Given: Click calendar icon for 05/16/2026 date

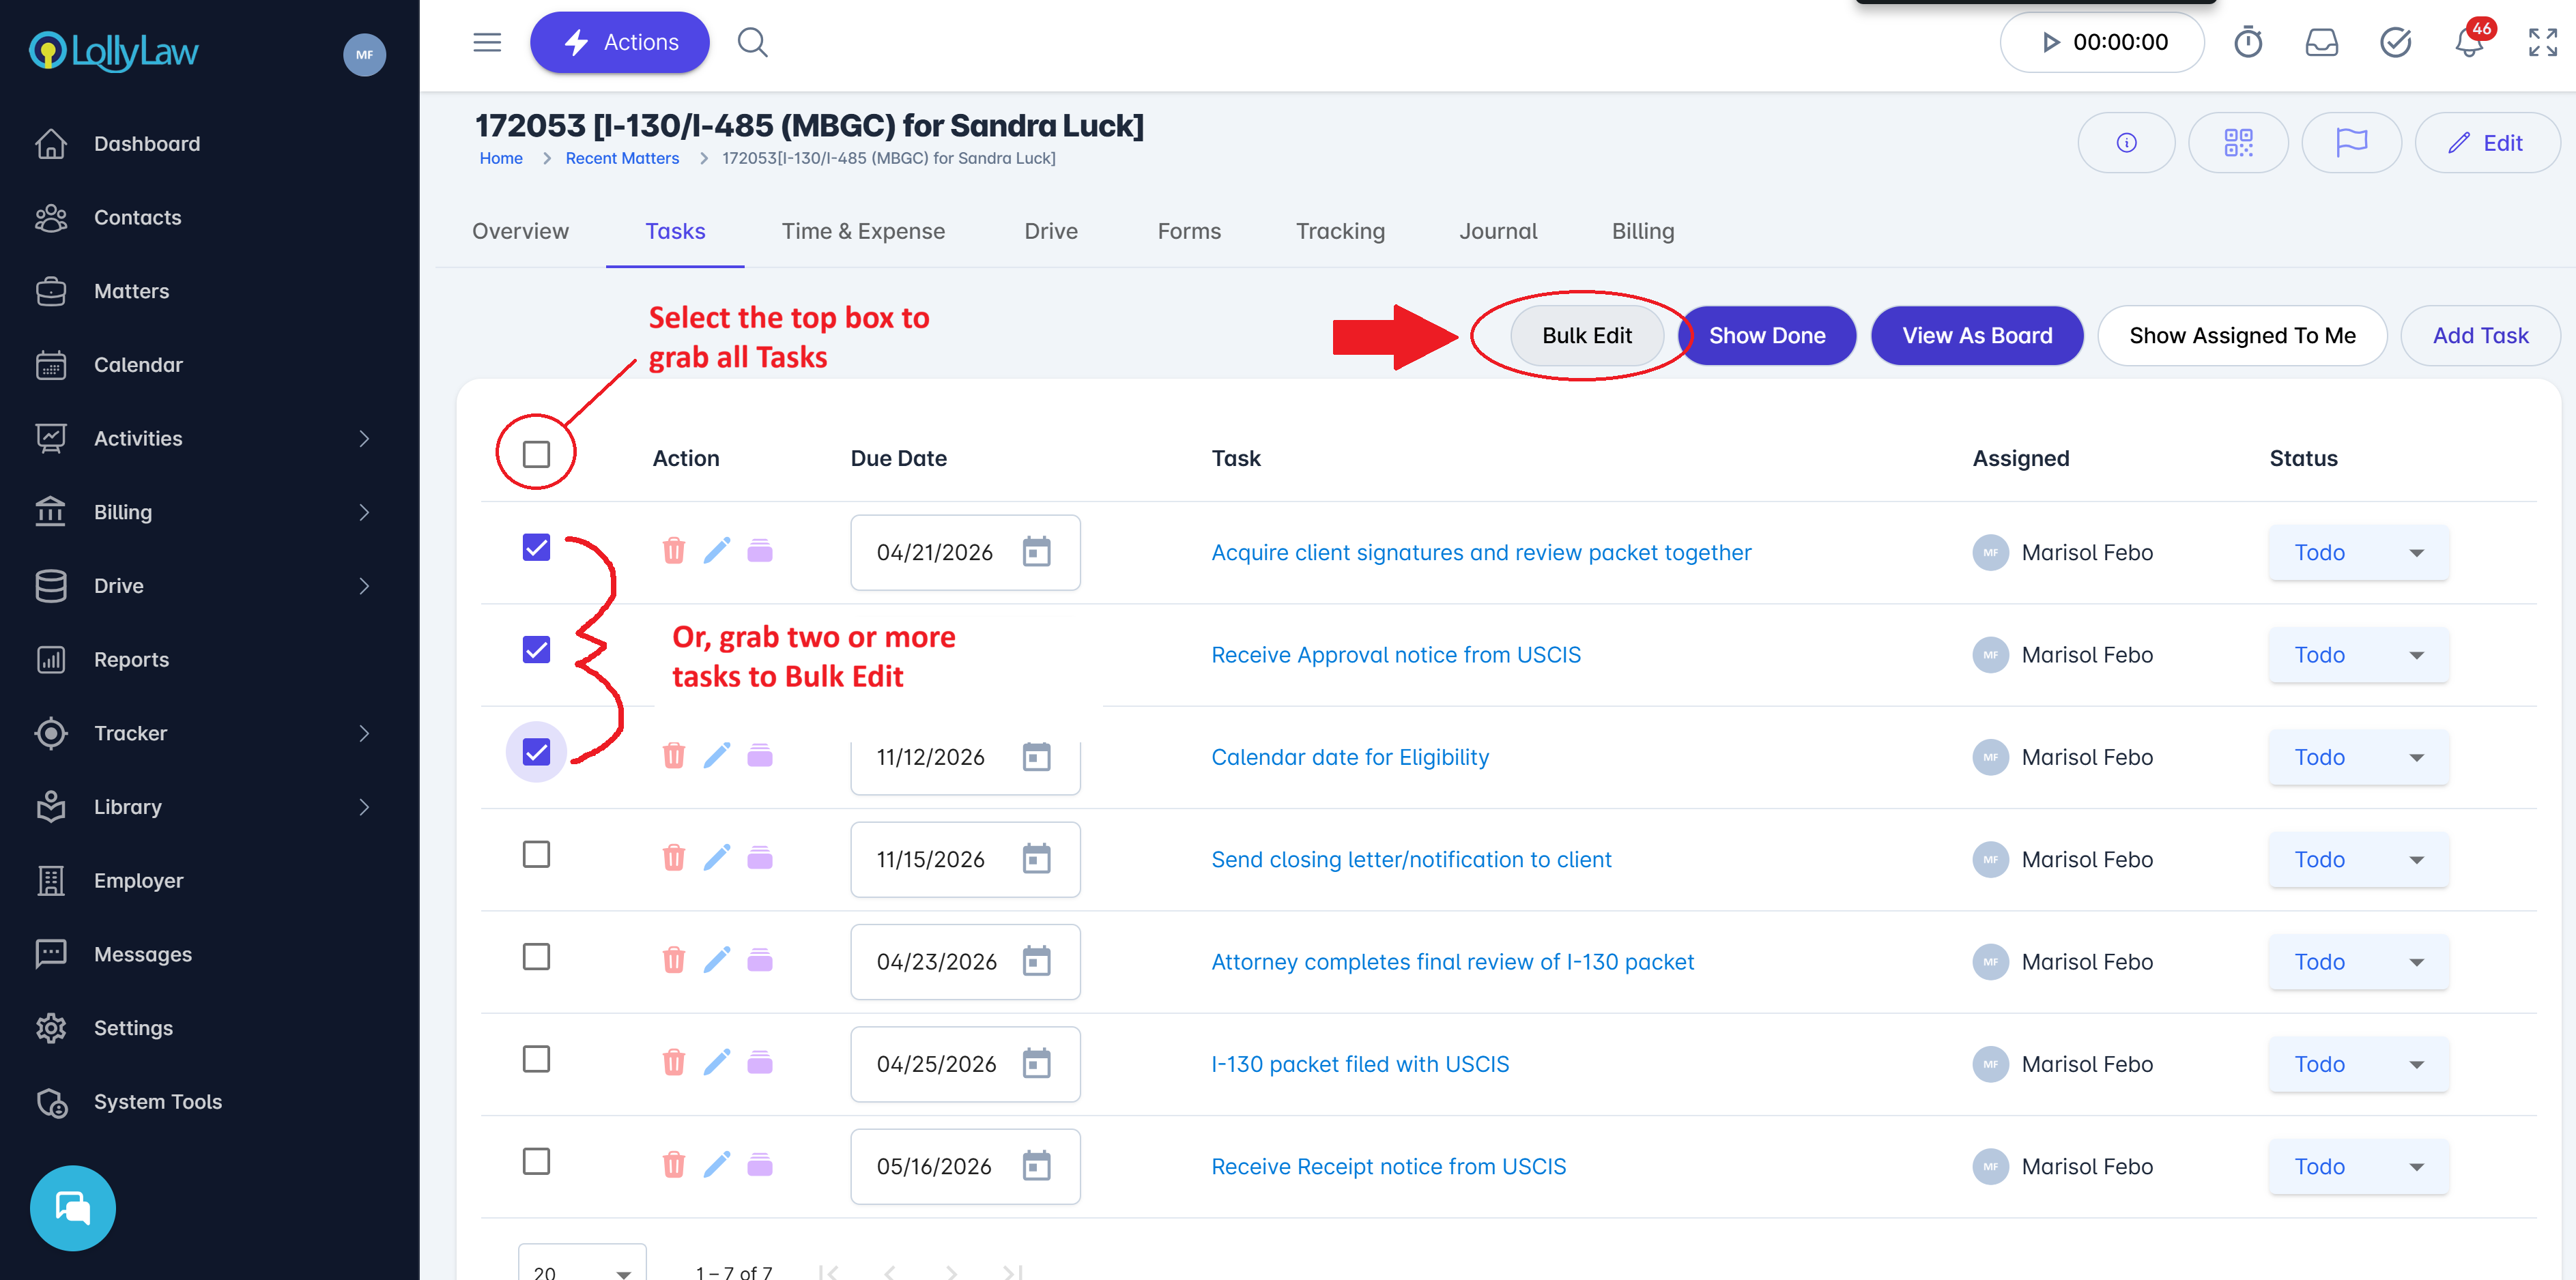Looking at the screenshot, I should (1036, 1166).
